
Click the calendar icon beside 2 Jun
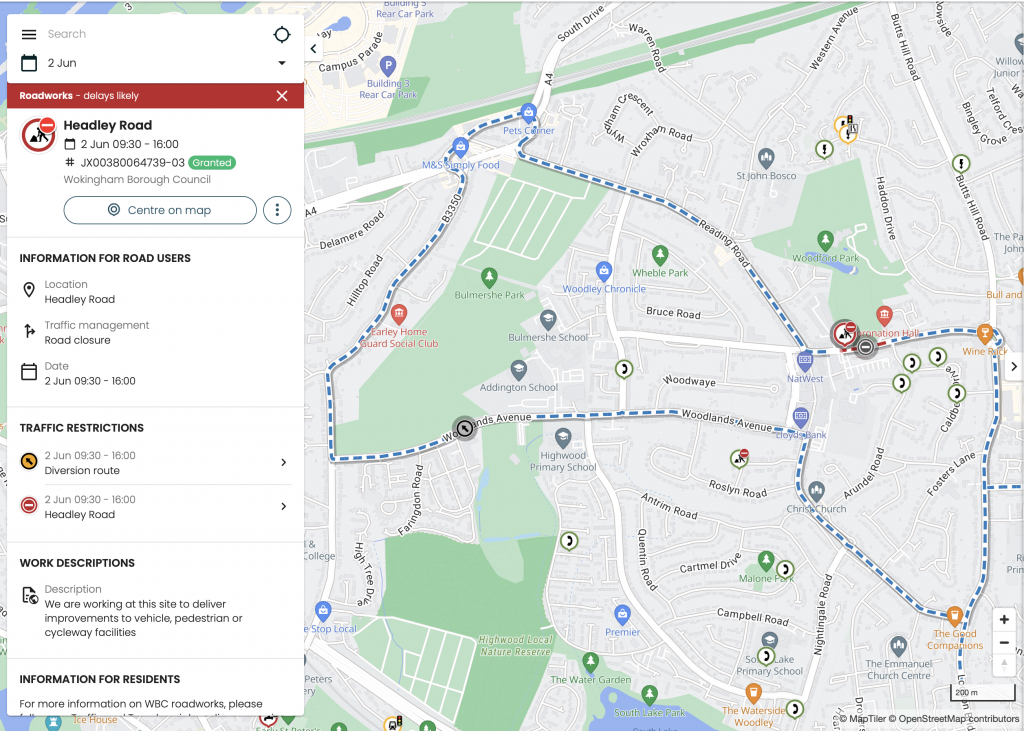click(29, 63)
